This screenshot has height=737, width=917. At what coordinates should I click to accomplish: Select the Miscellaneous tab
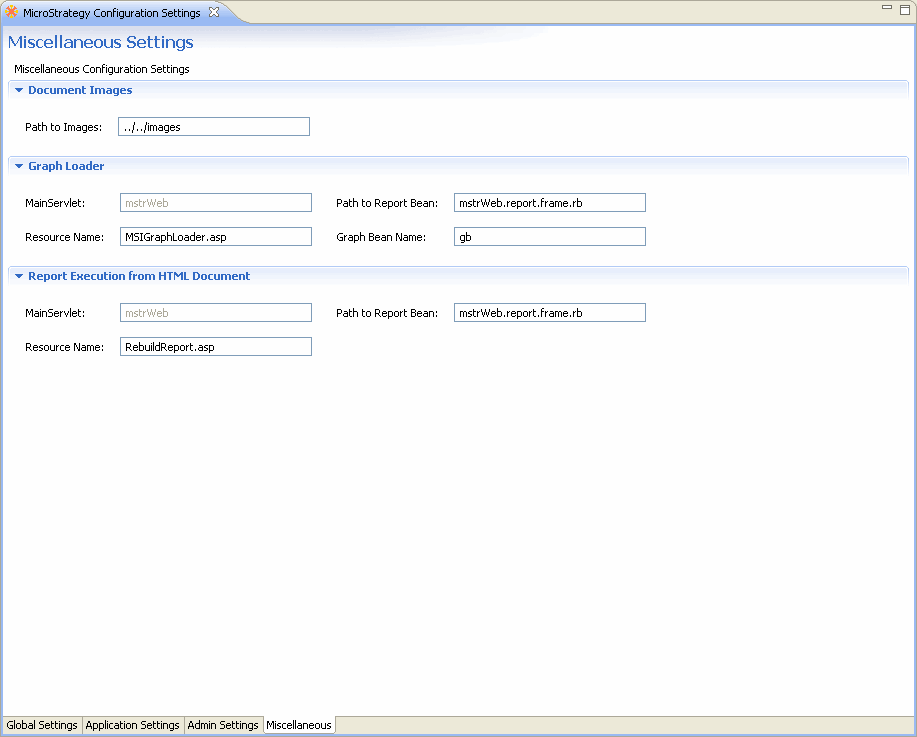point(299,725)
